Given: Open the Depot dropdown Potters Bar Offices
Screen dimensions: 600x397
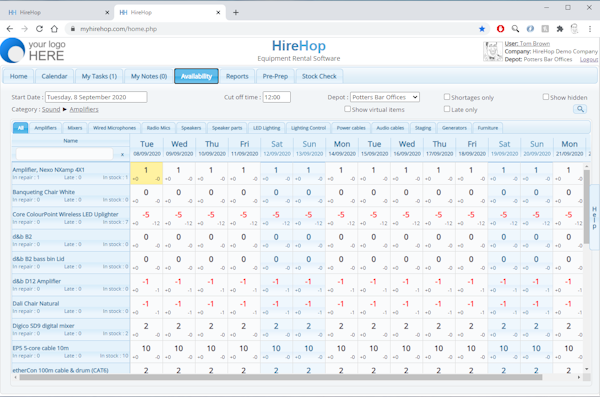Looking at the screenshot, I should click(385, 97).
